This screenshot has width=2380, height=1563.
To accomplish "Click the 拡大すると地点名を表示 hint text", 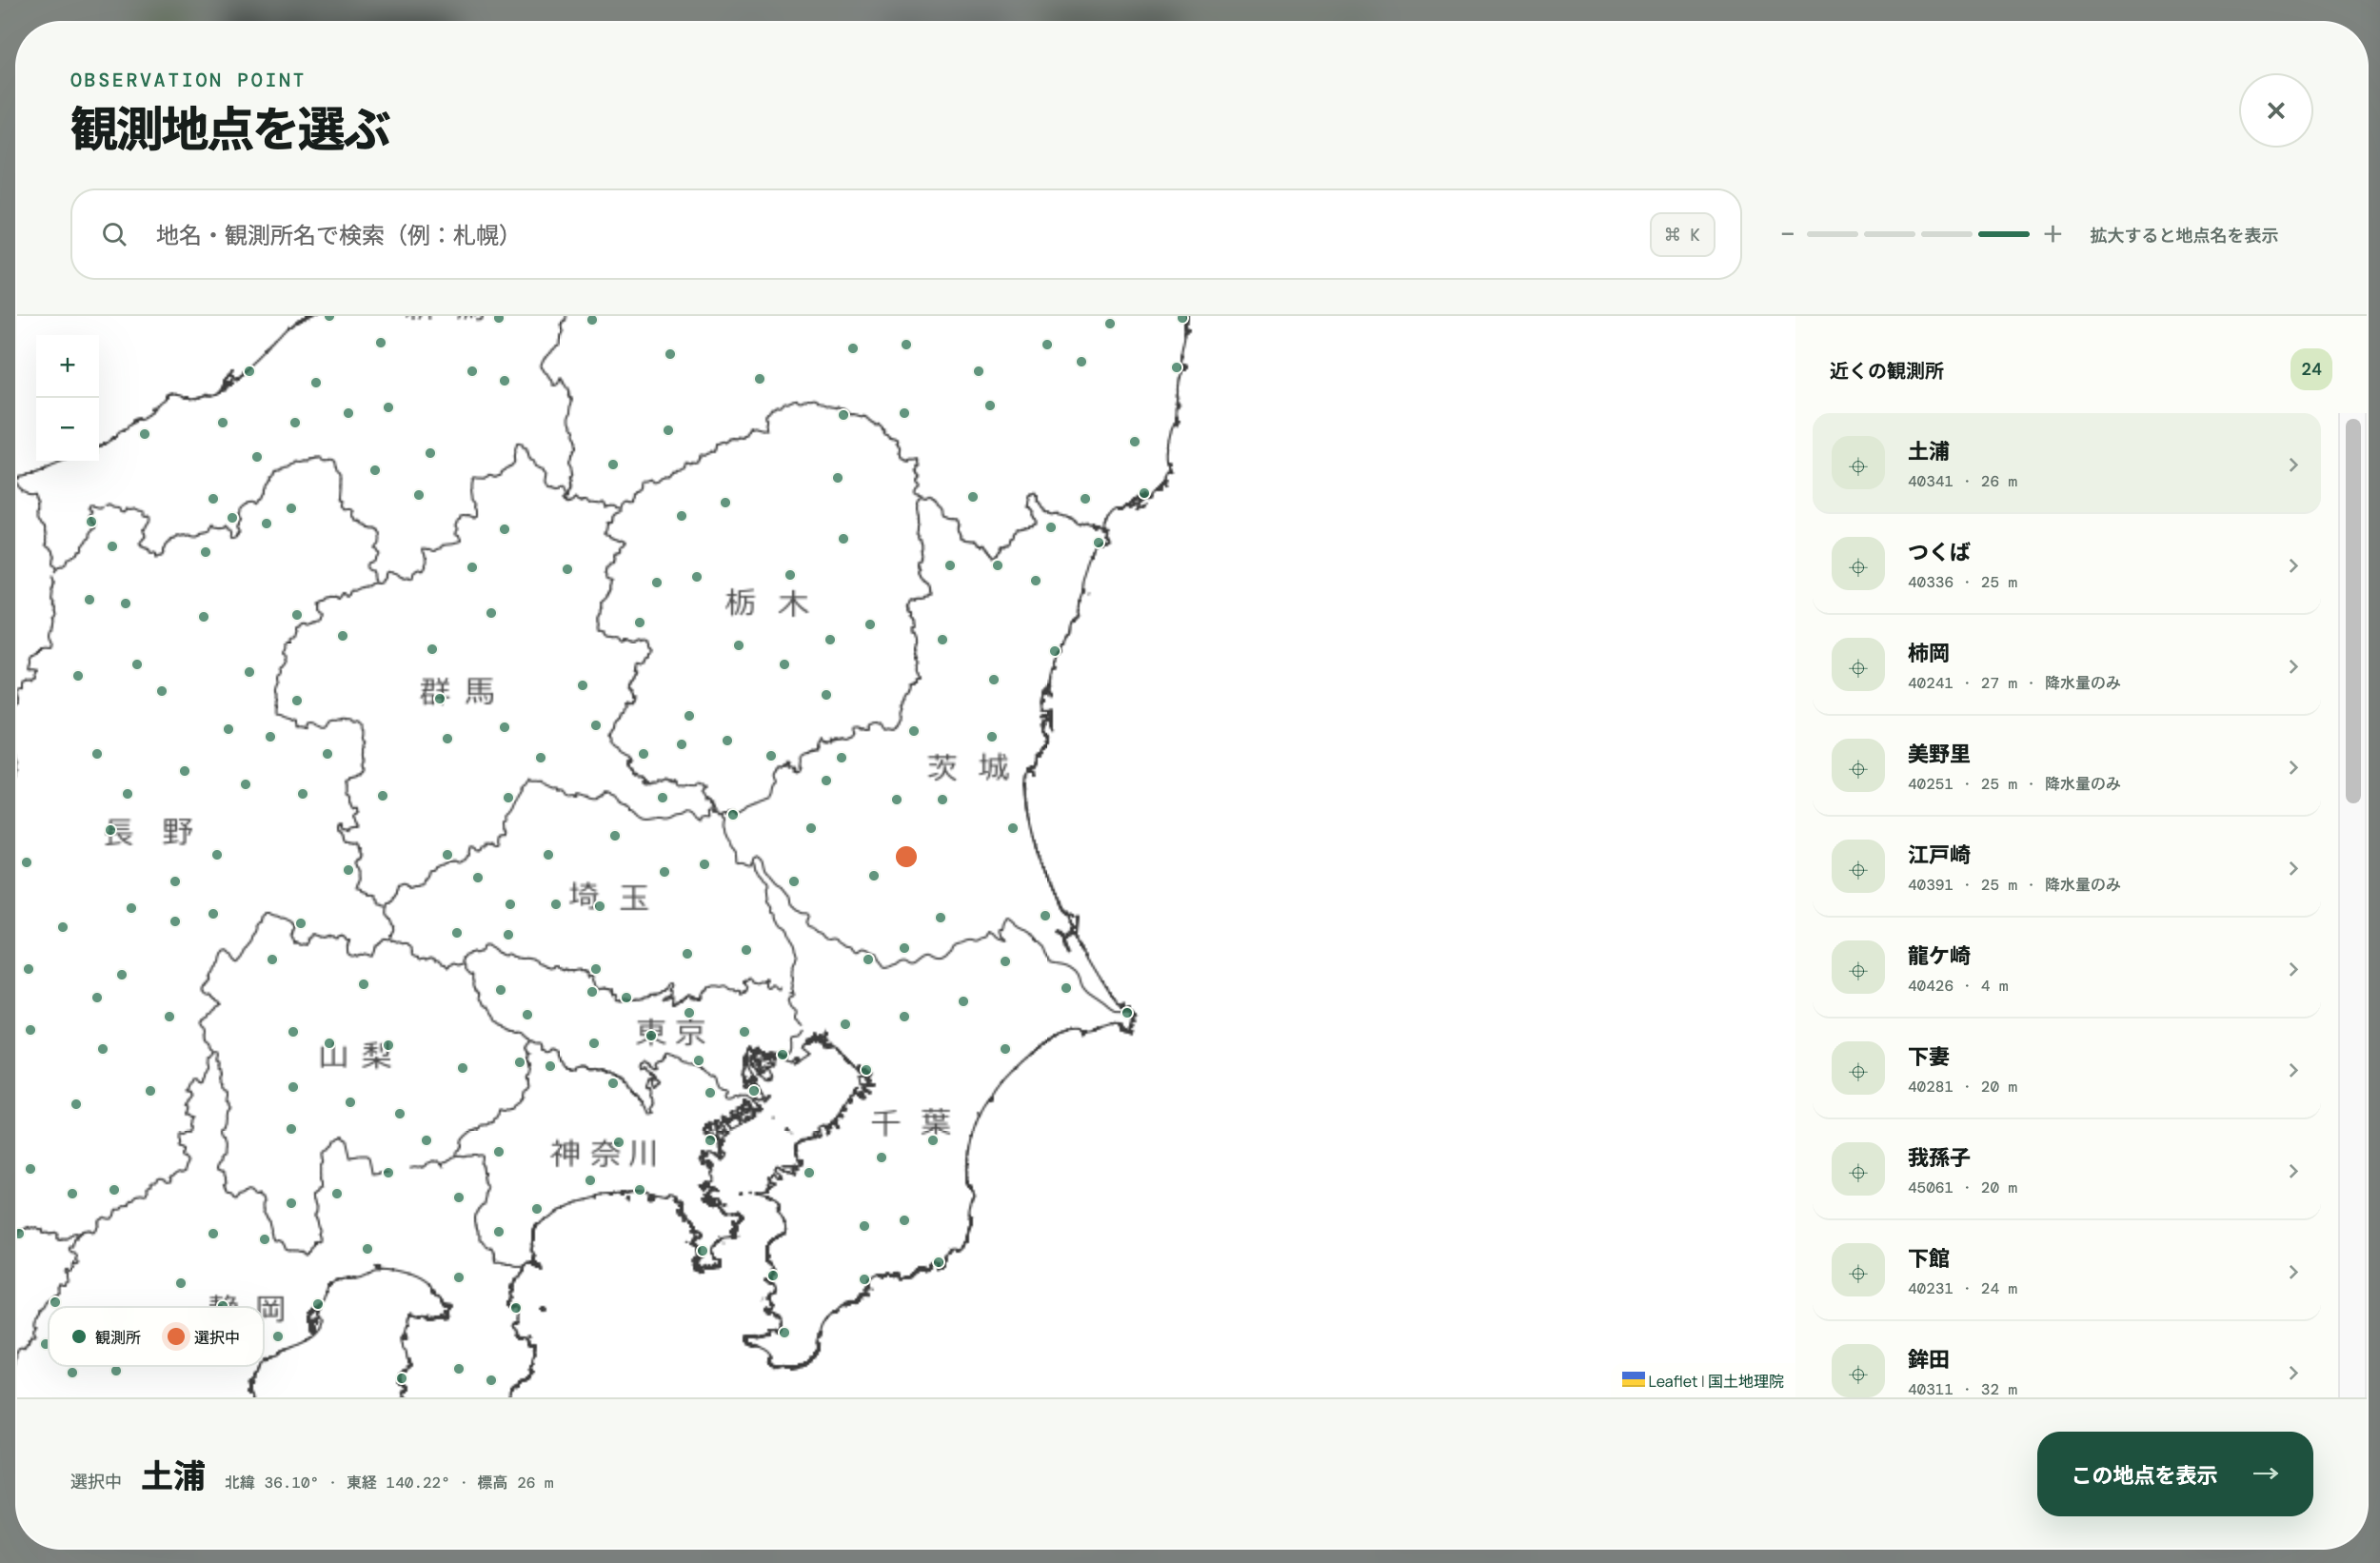I will point(2183,235).
